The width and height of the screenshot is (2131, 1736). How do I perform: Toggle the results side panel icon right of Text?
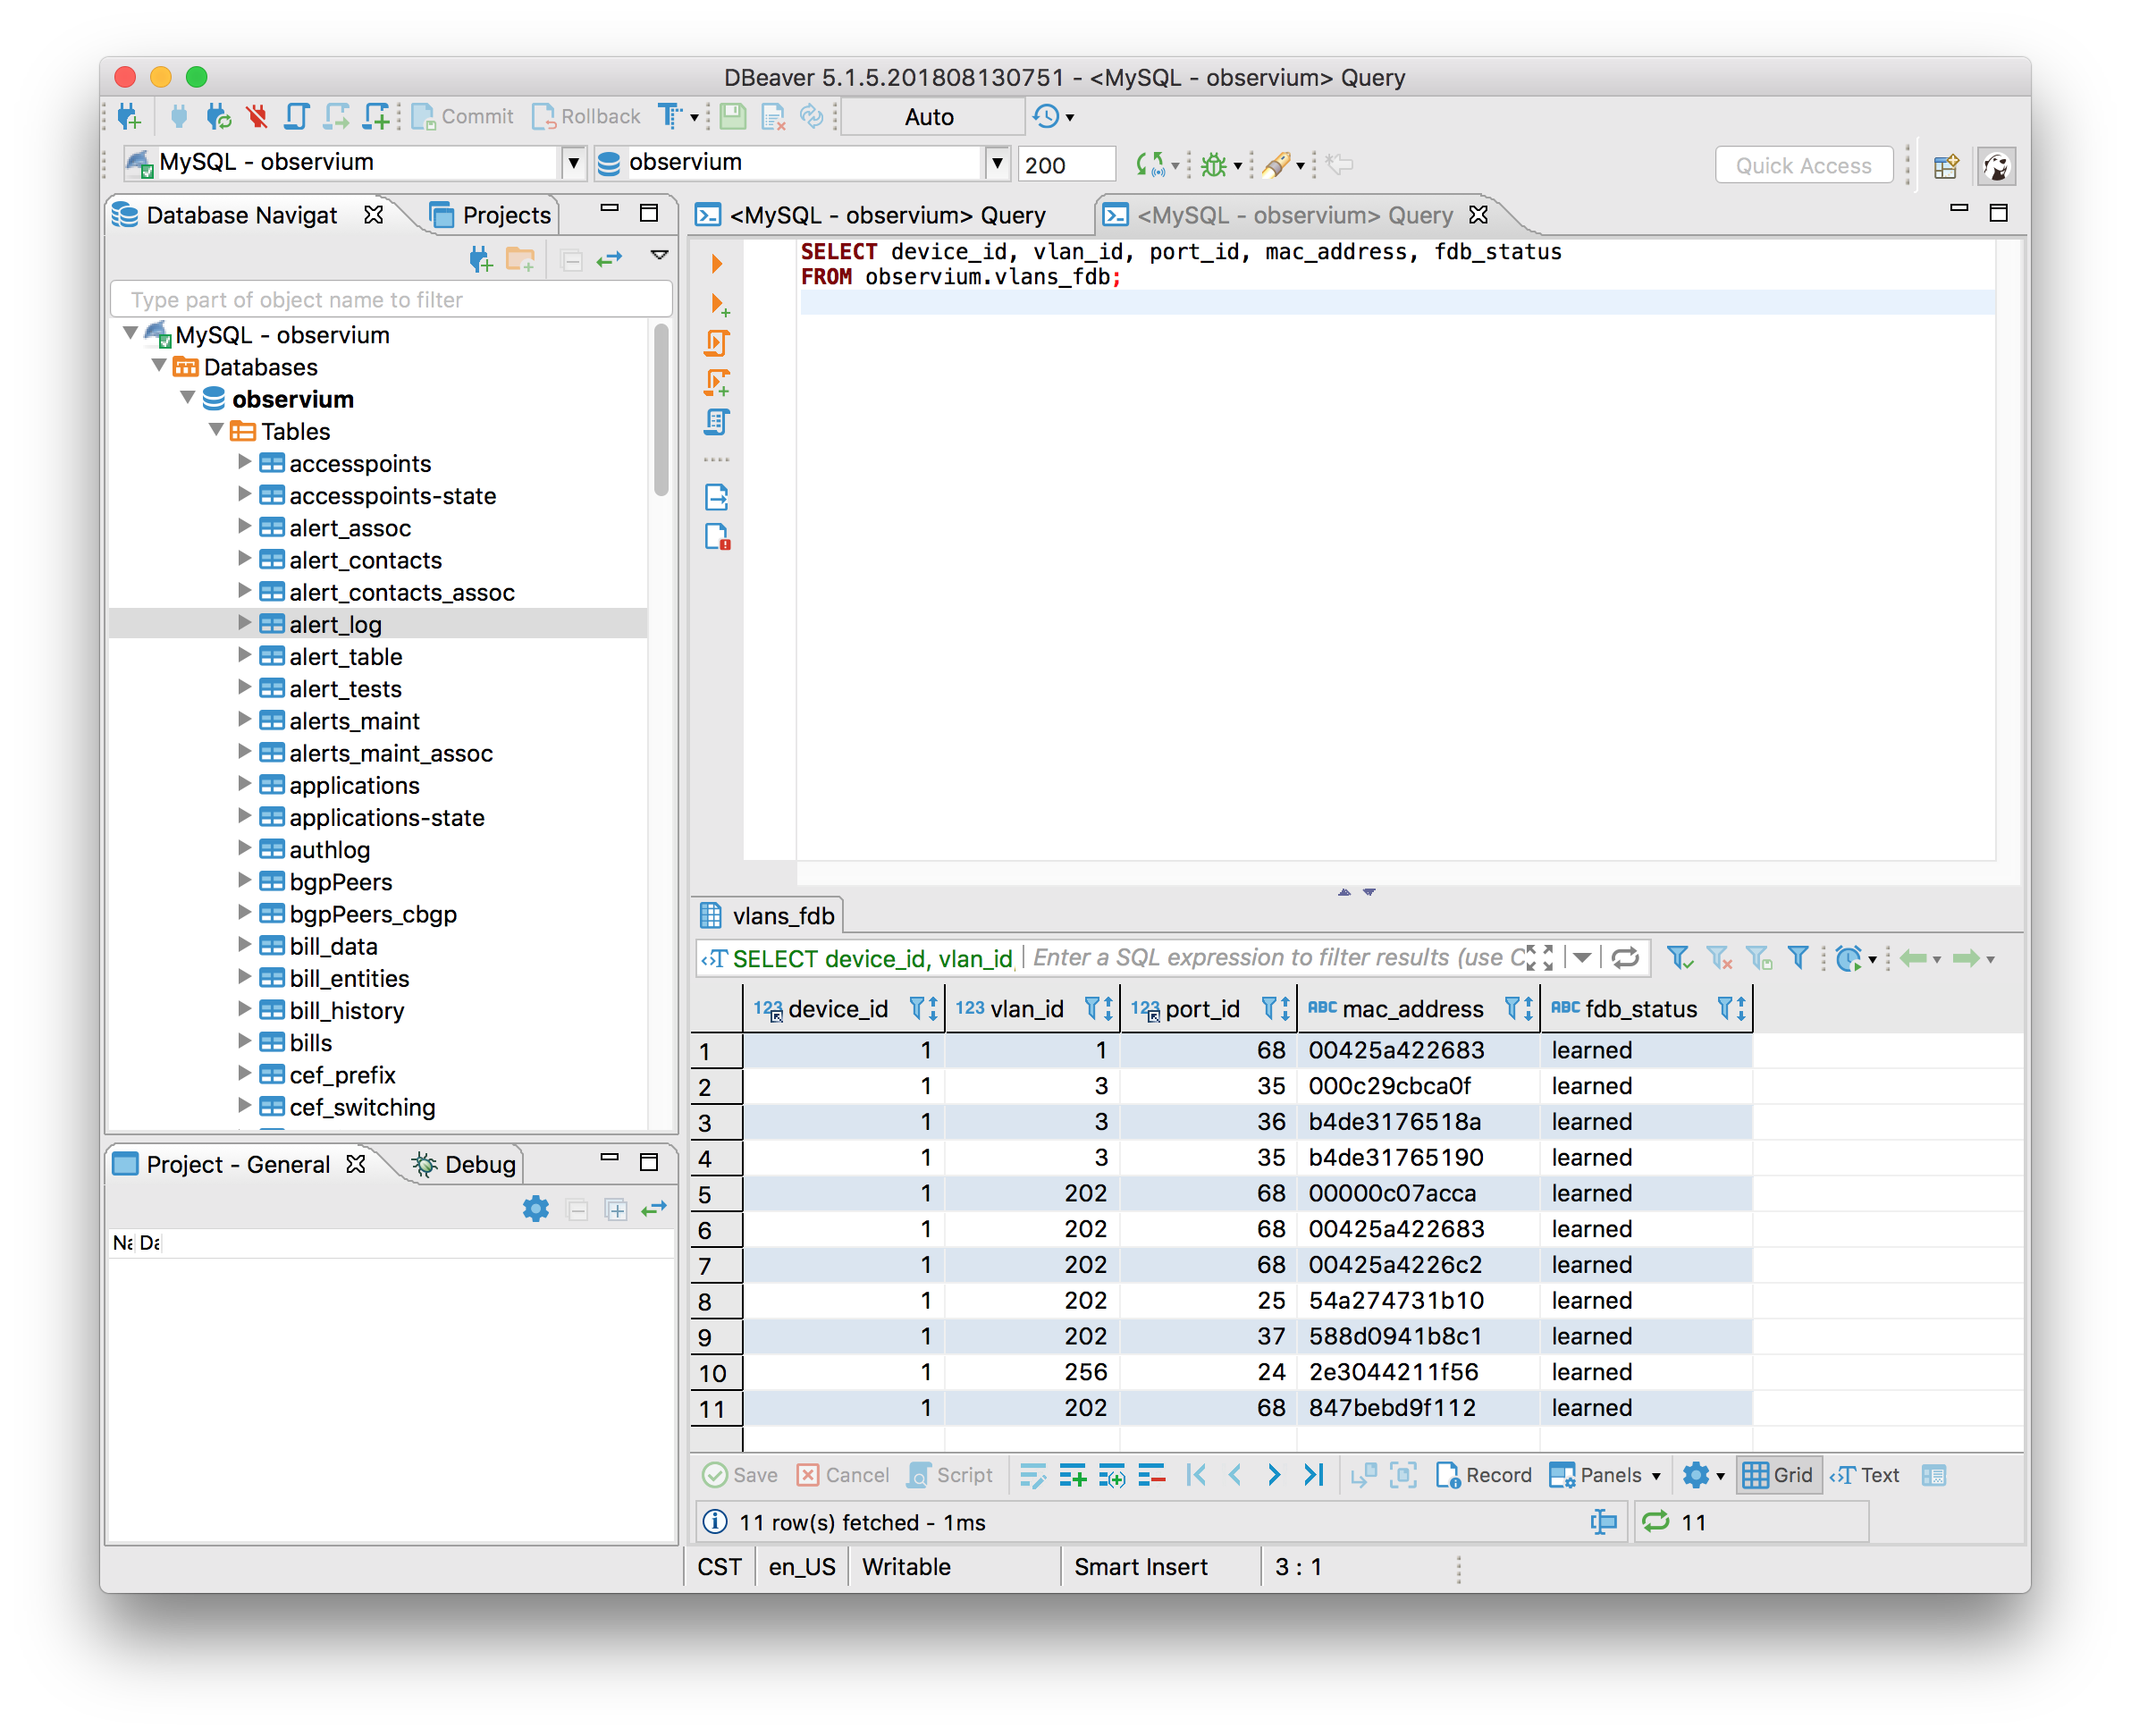click(1934, 1475)
